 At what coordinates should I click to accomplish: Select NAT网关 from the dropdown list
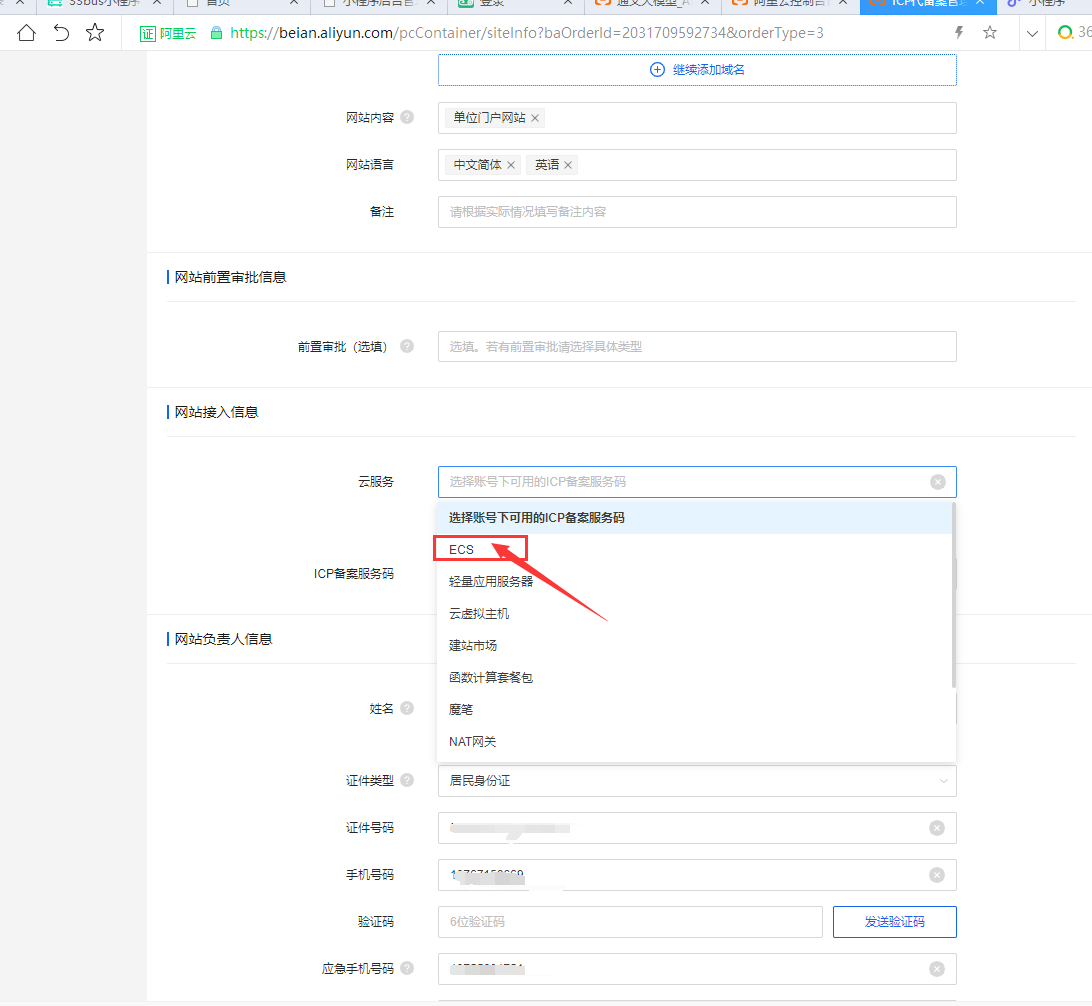(472, 741)
